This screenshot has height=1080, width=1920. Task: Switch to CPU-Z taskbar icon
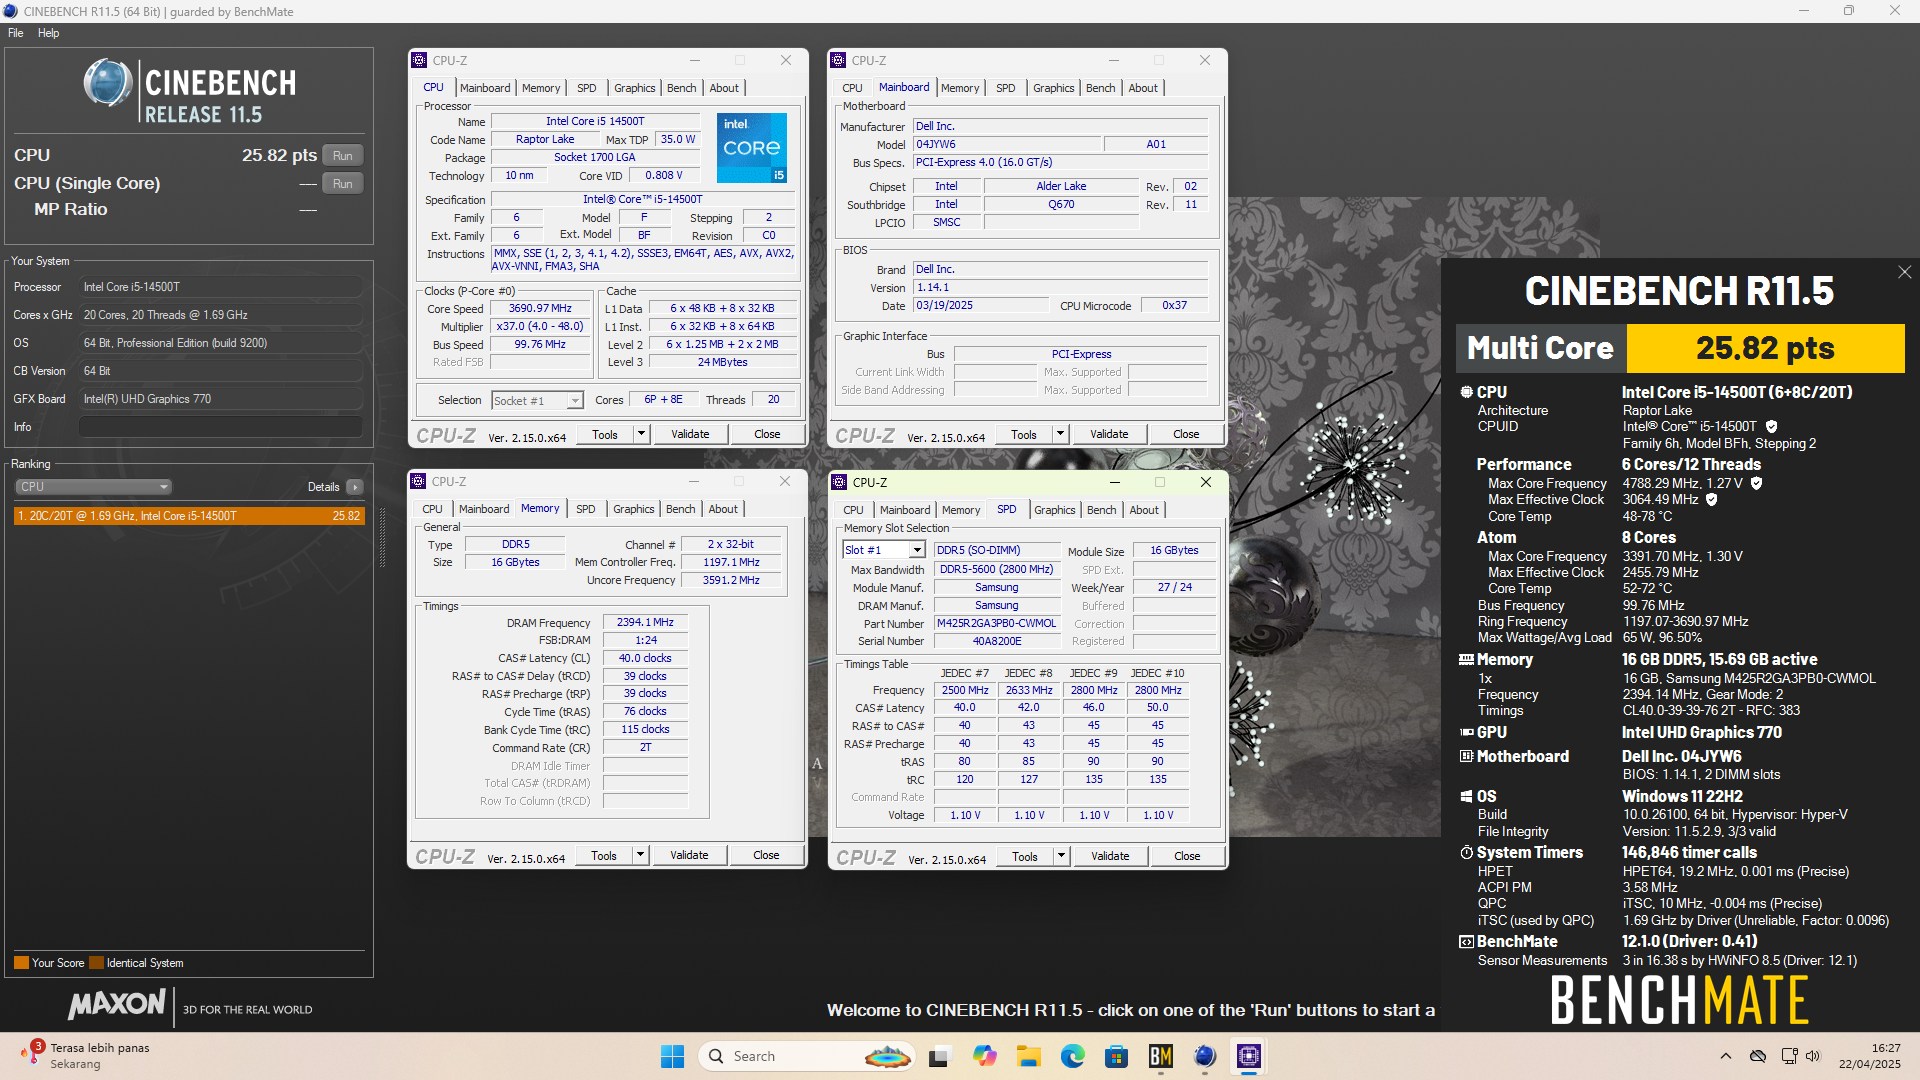[1248, 1056]
